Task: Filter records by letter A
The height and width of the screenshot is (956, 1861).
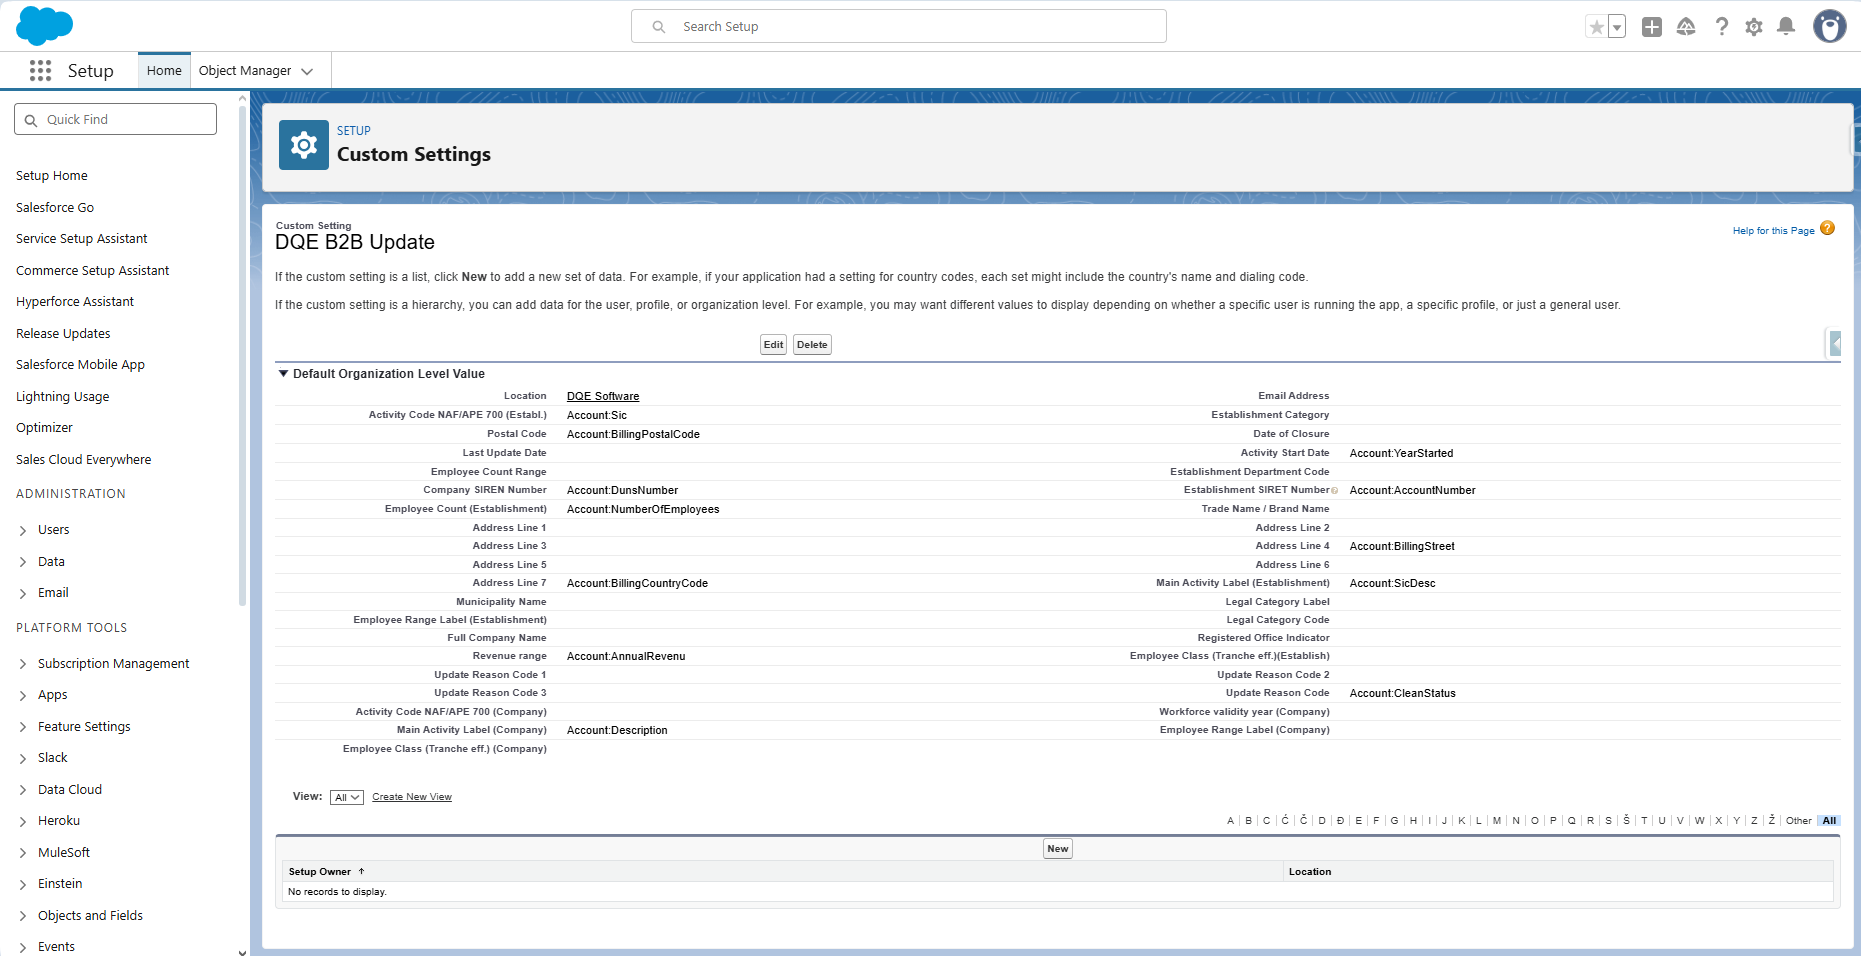Action: [1230, 821]
